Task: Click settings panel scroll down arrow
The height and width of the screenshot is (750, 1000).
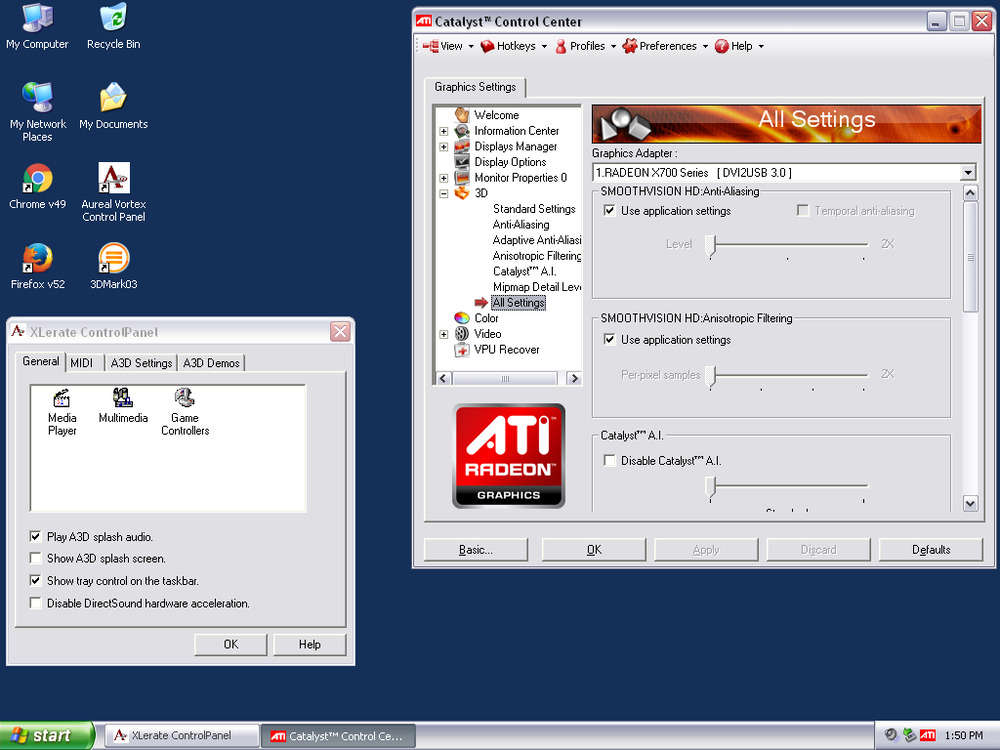Action: coord(970,503)
